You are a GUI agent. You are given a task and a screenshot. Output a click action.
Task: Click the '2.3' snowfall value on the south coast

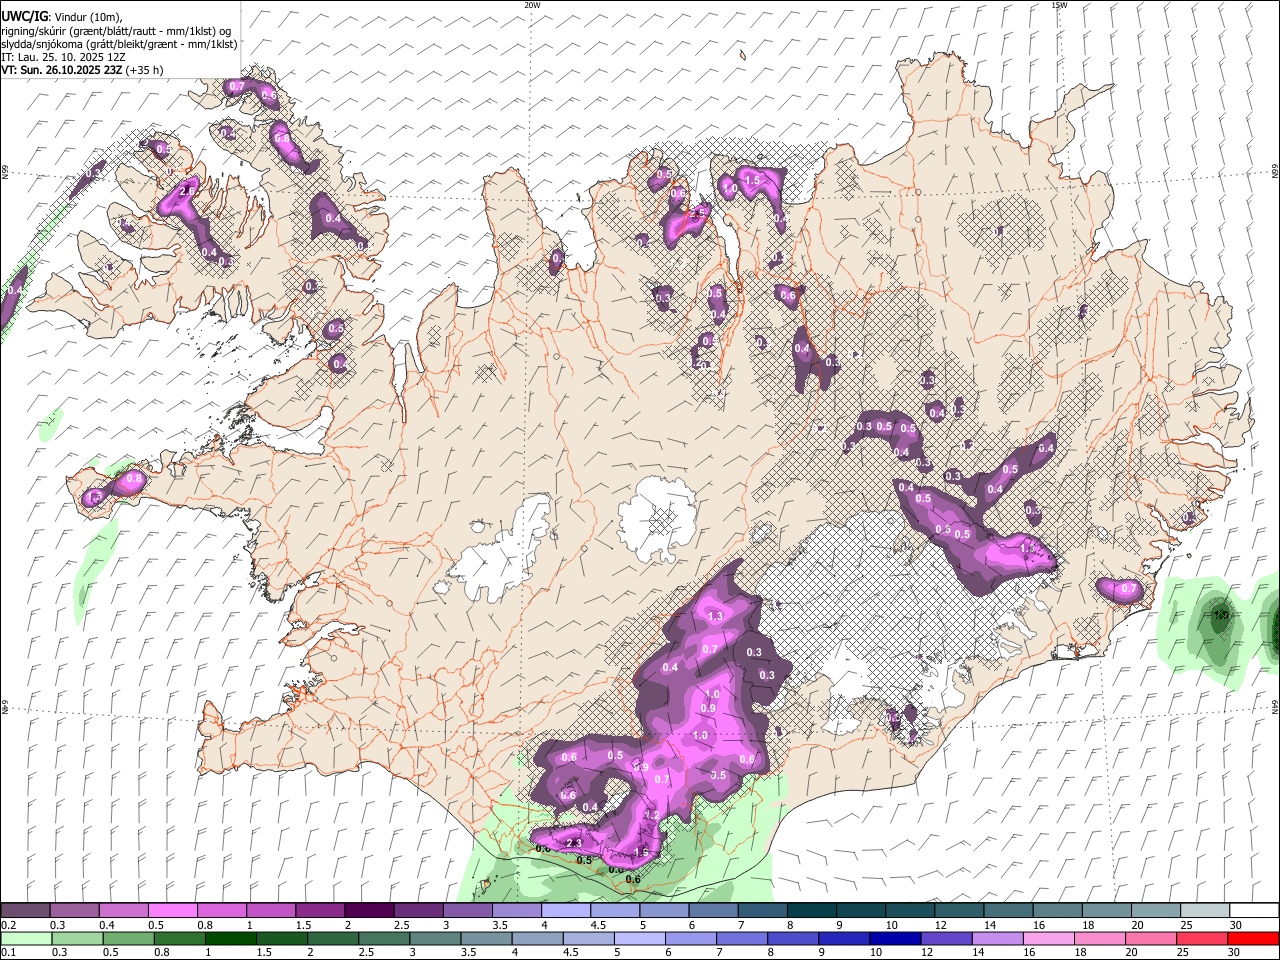[x=574, y=843]
